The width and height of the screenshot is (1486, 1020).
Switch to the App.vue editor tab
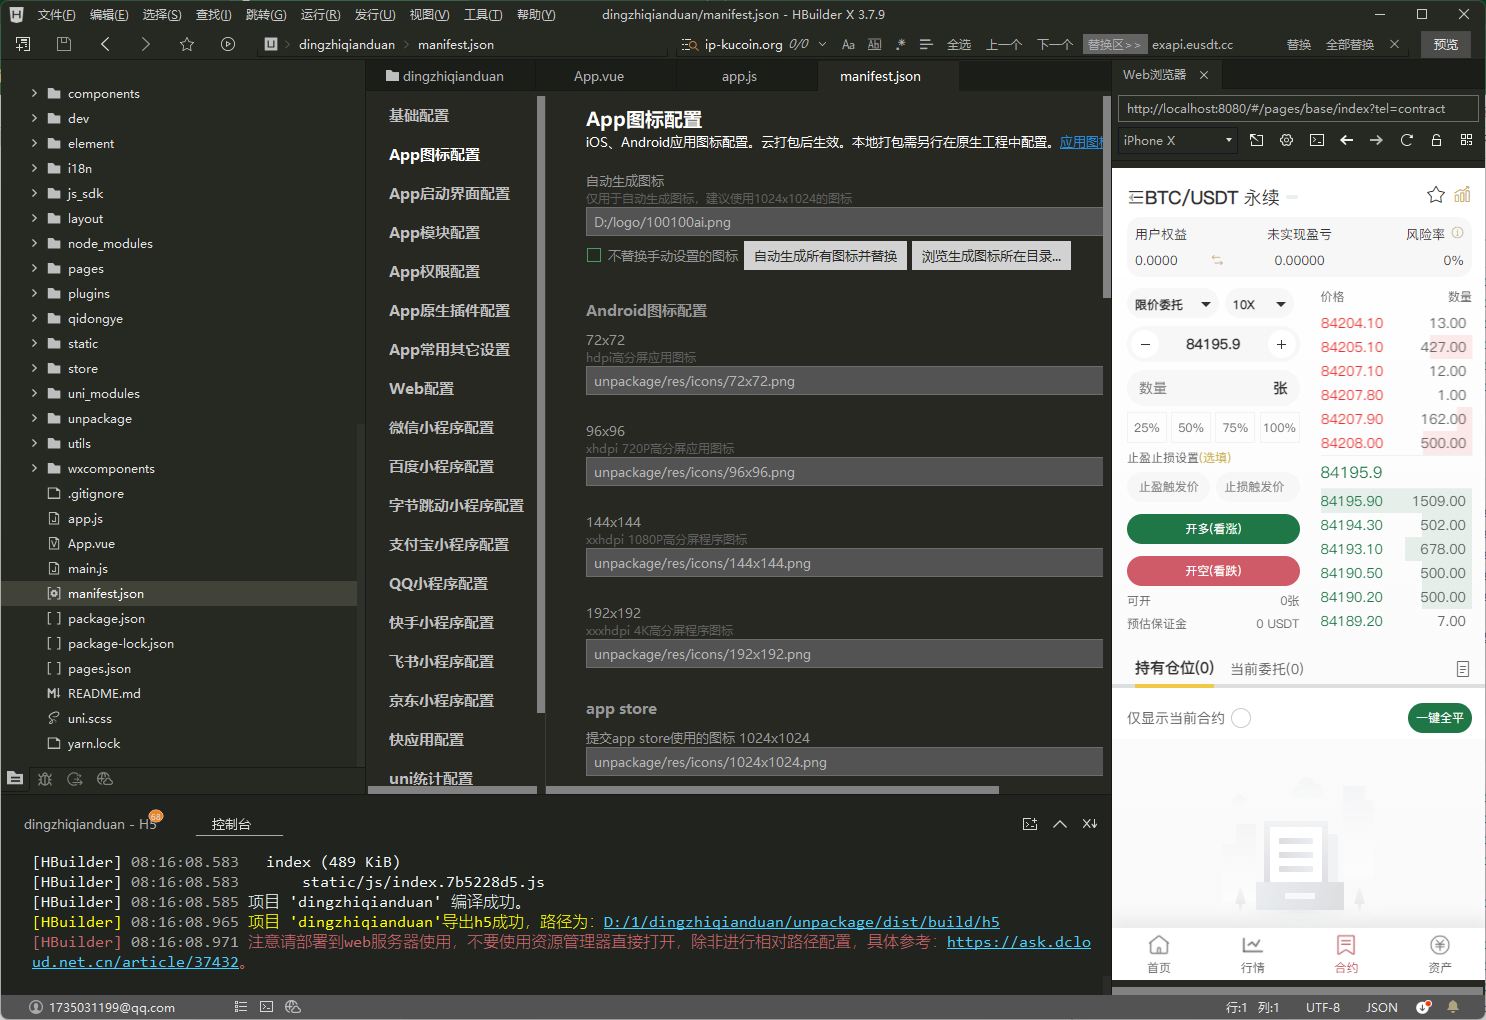tap(599, 76)
